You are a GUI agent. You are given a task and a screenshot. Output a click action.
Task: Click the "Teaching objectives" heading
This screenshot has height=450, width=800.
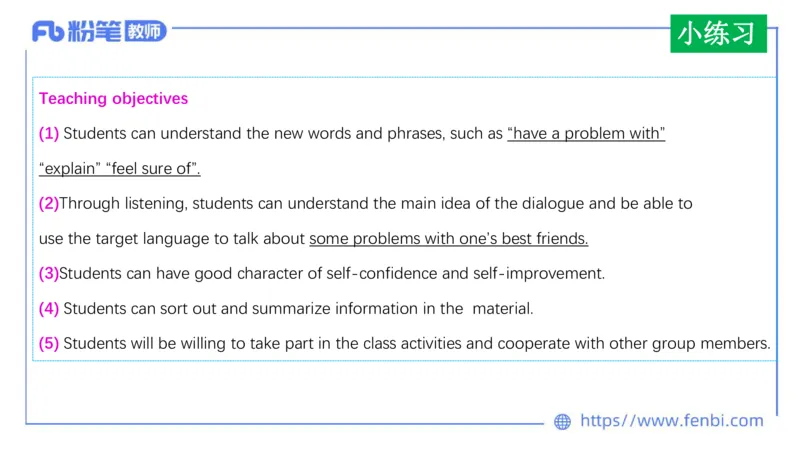pos(113,99)
